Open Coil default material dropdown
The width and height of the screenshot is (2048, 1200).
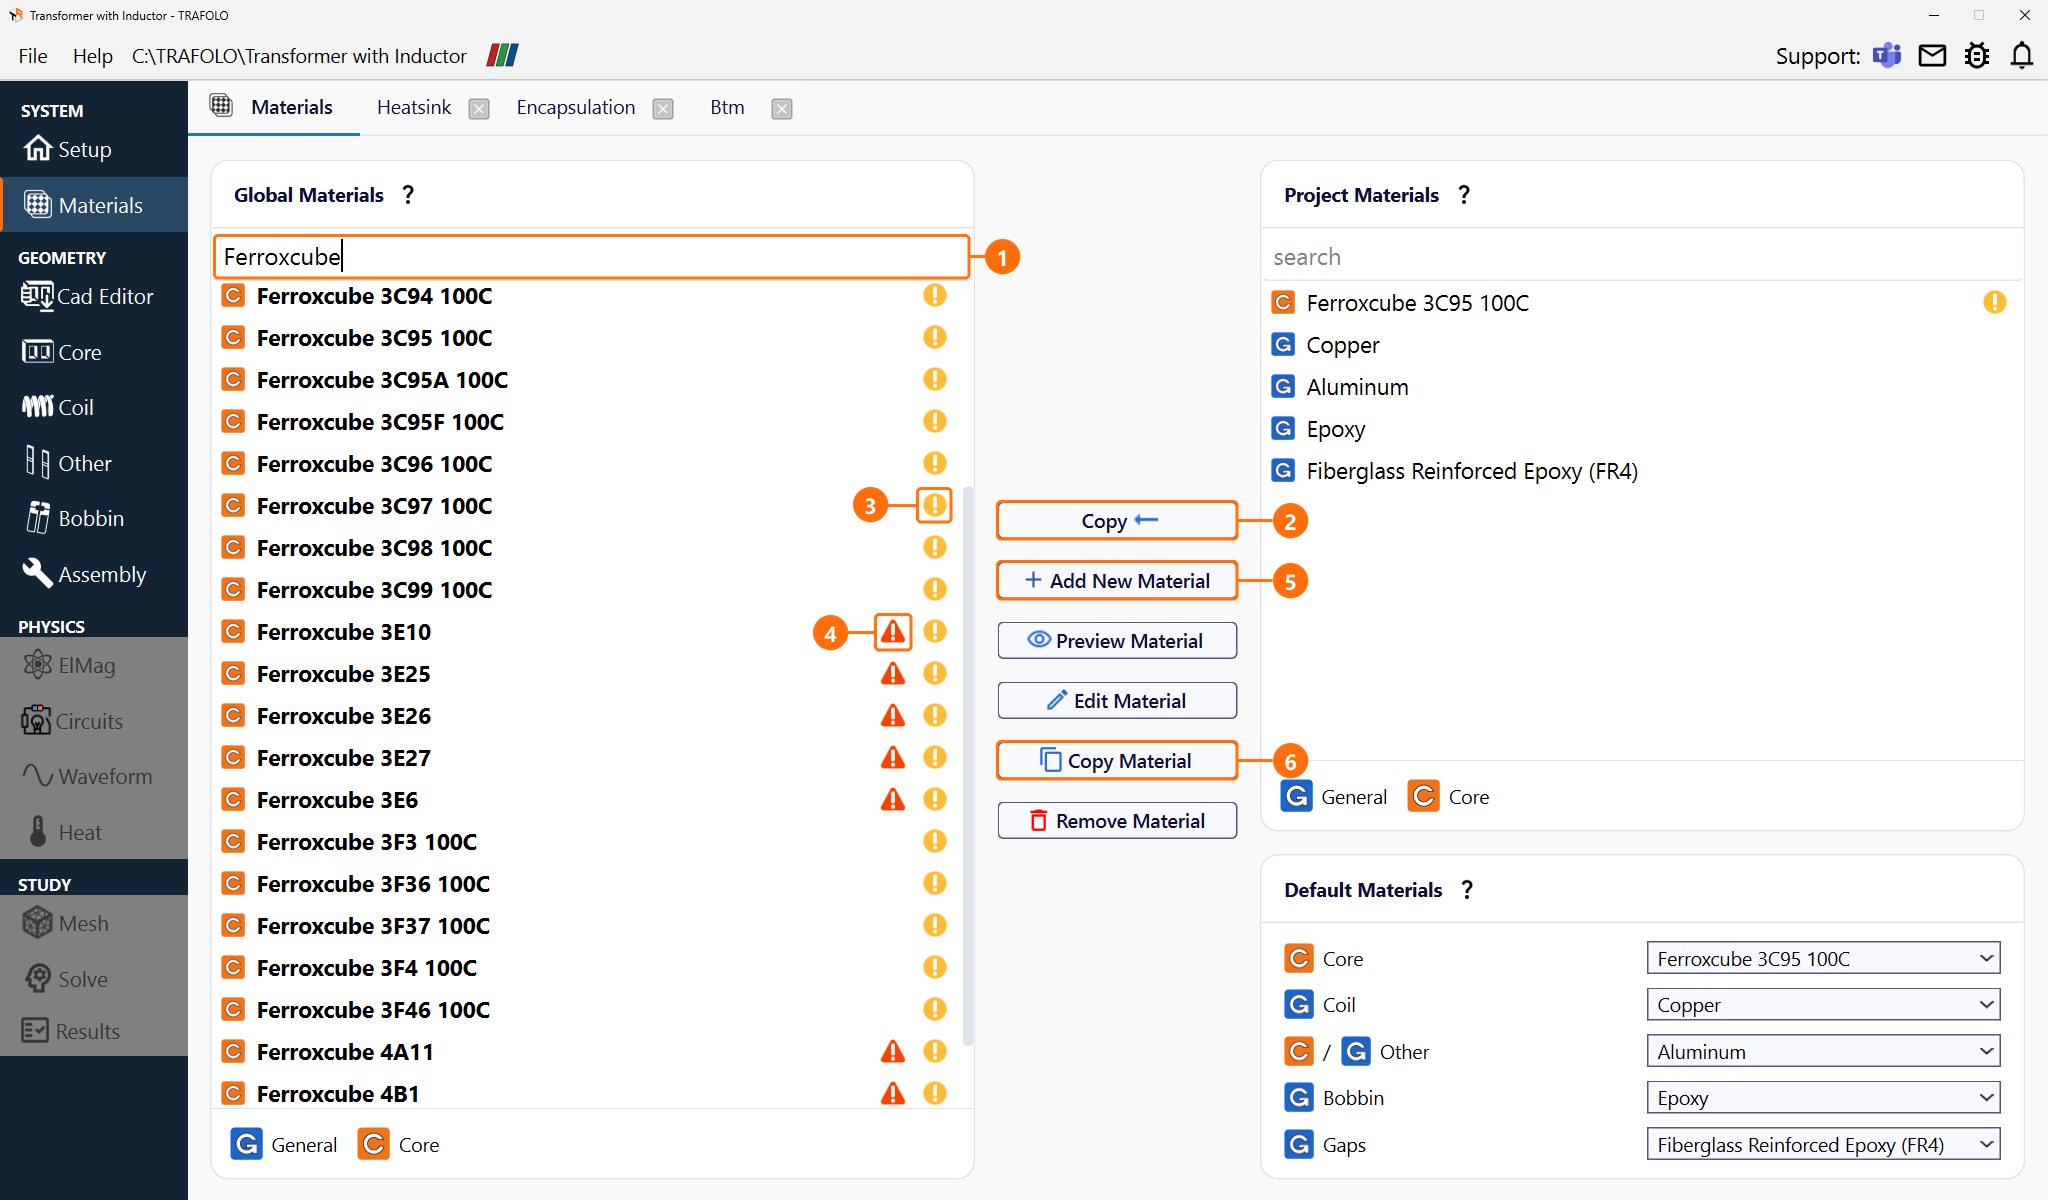(1823, 1005)
